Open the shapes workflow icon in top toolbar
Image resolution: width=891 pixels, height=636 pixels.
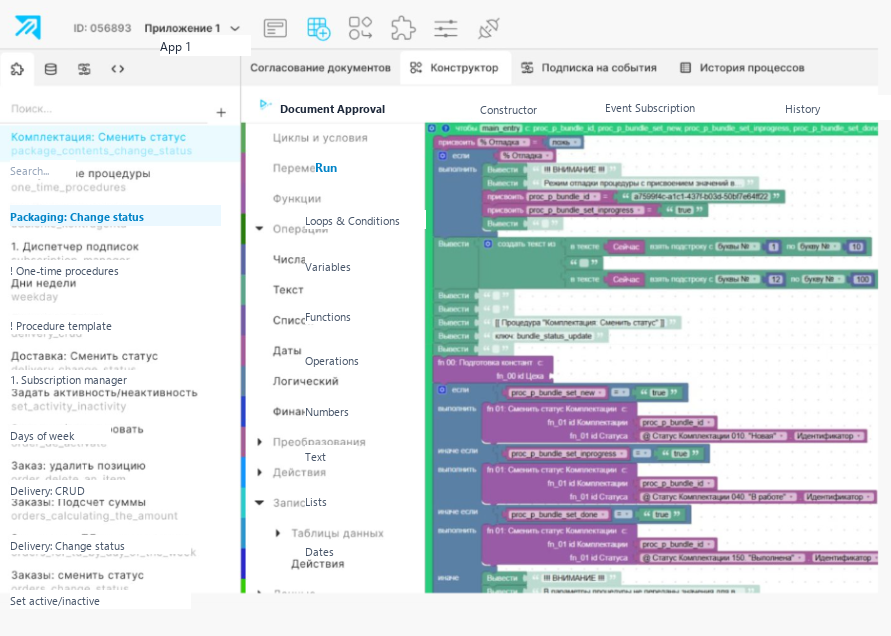click(360, 28)
